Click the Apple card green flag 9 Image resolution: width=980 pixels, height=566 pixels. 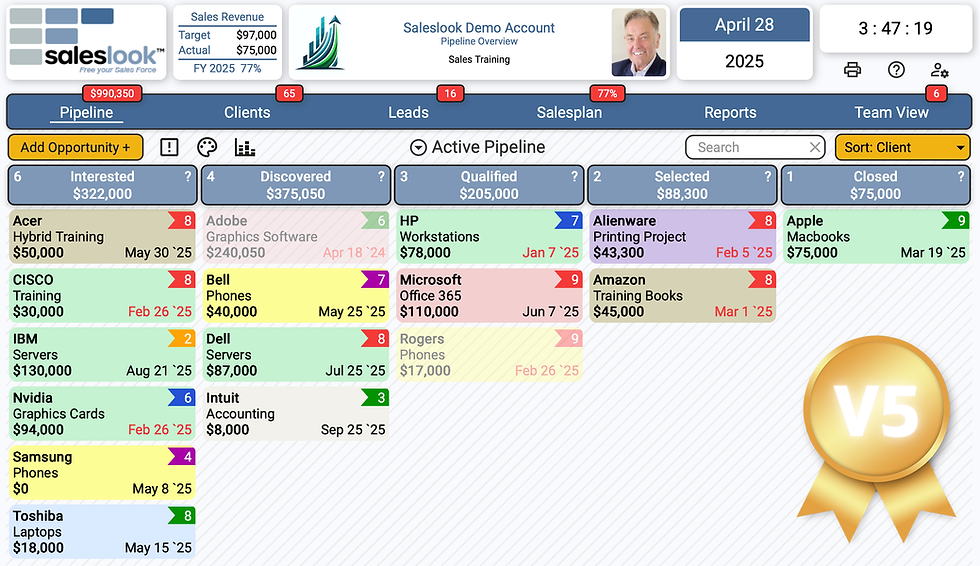coord(956,220)
